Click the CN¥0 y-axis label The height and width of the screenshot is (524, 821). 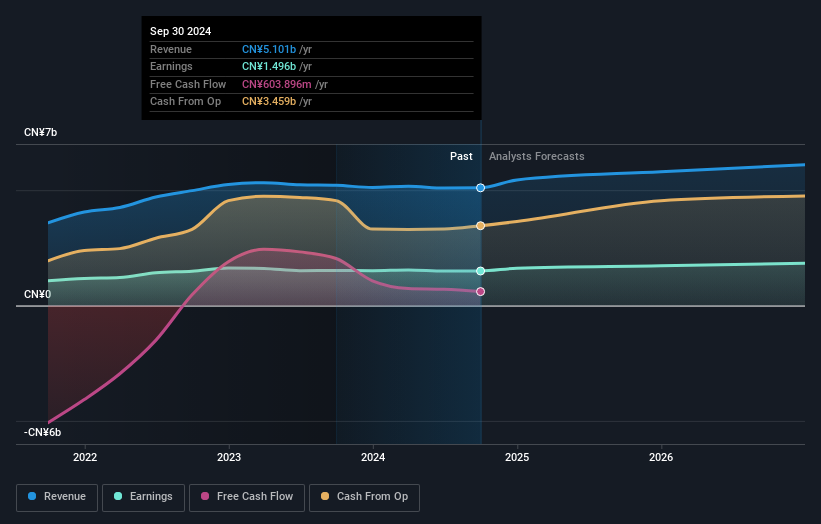coord(38,294)
